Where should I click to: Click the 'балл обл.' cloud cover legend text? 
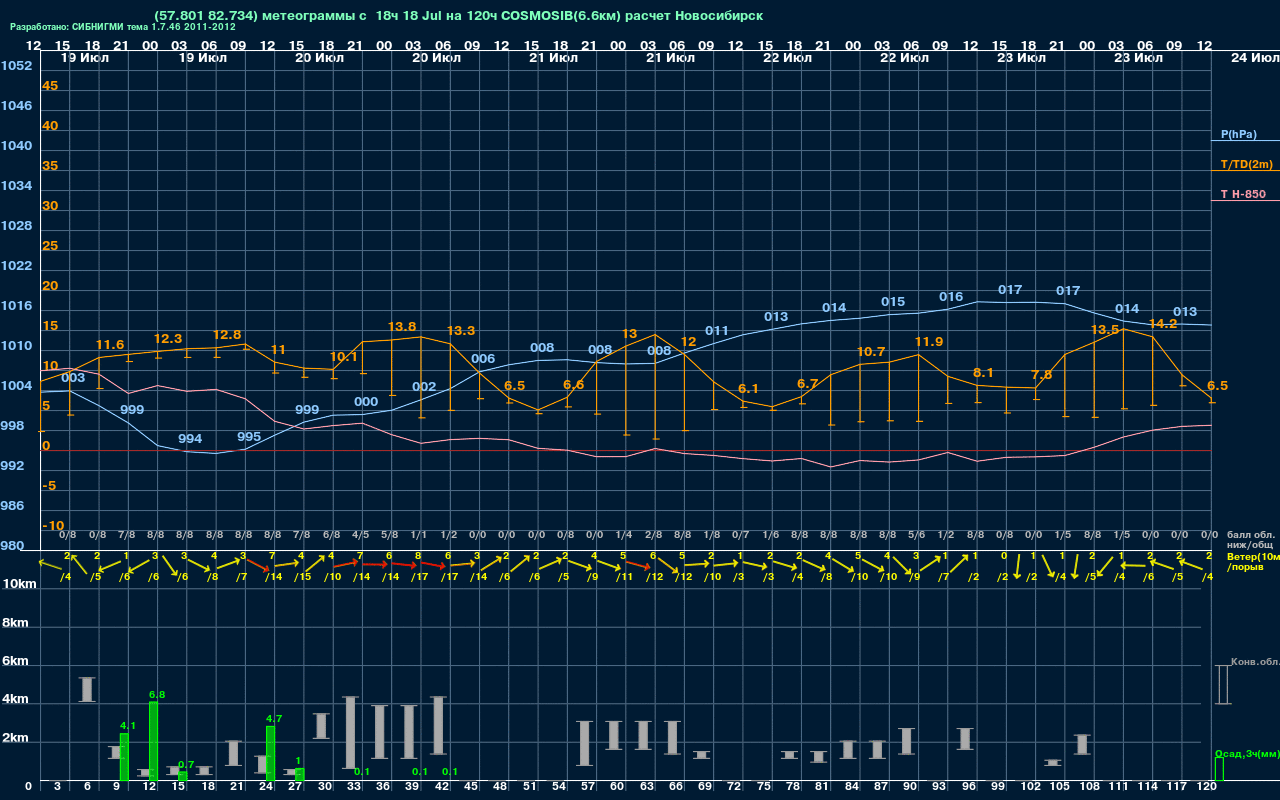1250,535
